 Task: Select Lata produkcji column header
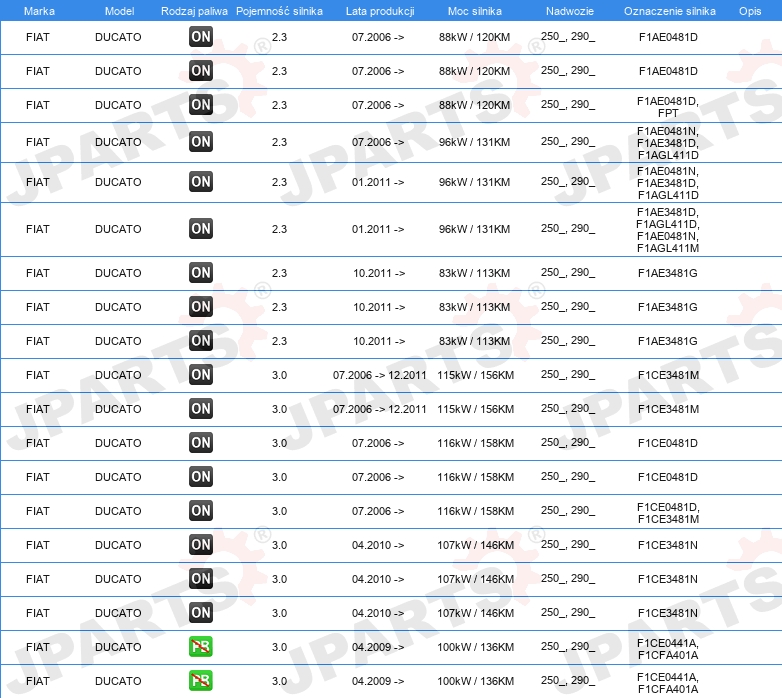(x=380, y=11)
